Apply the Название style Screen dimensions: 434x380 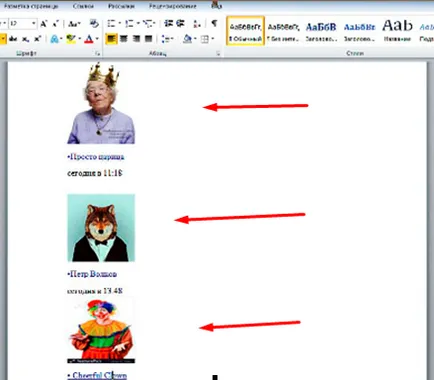point(397,31)
